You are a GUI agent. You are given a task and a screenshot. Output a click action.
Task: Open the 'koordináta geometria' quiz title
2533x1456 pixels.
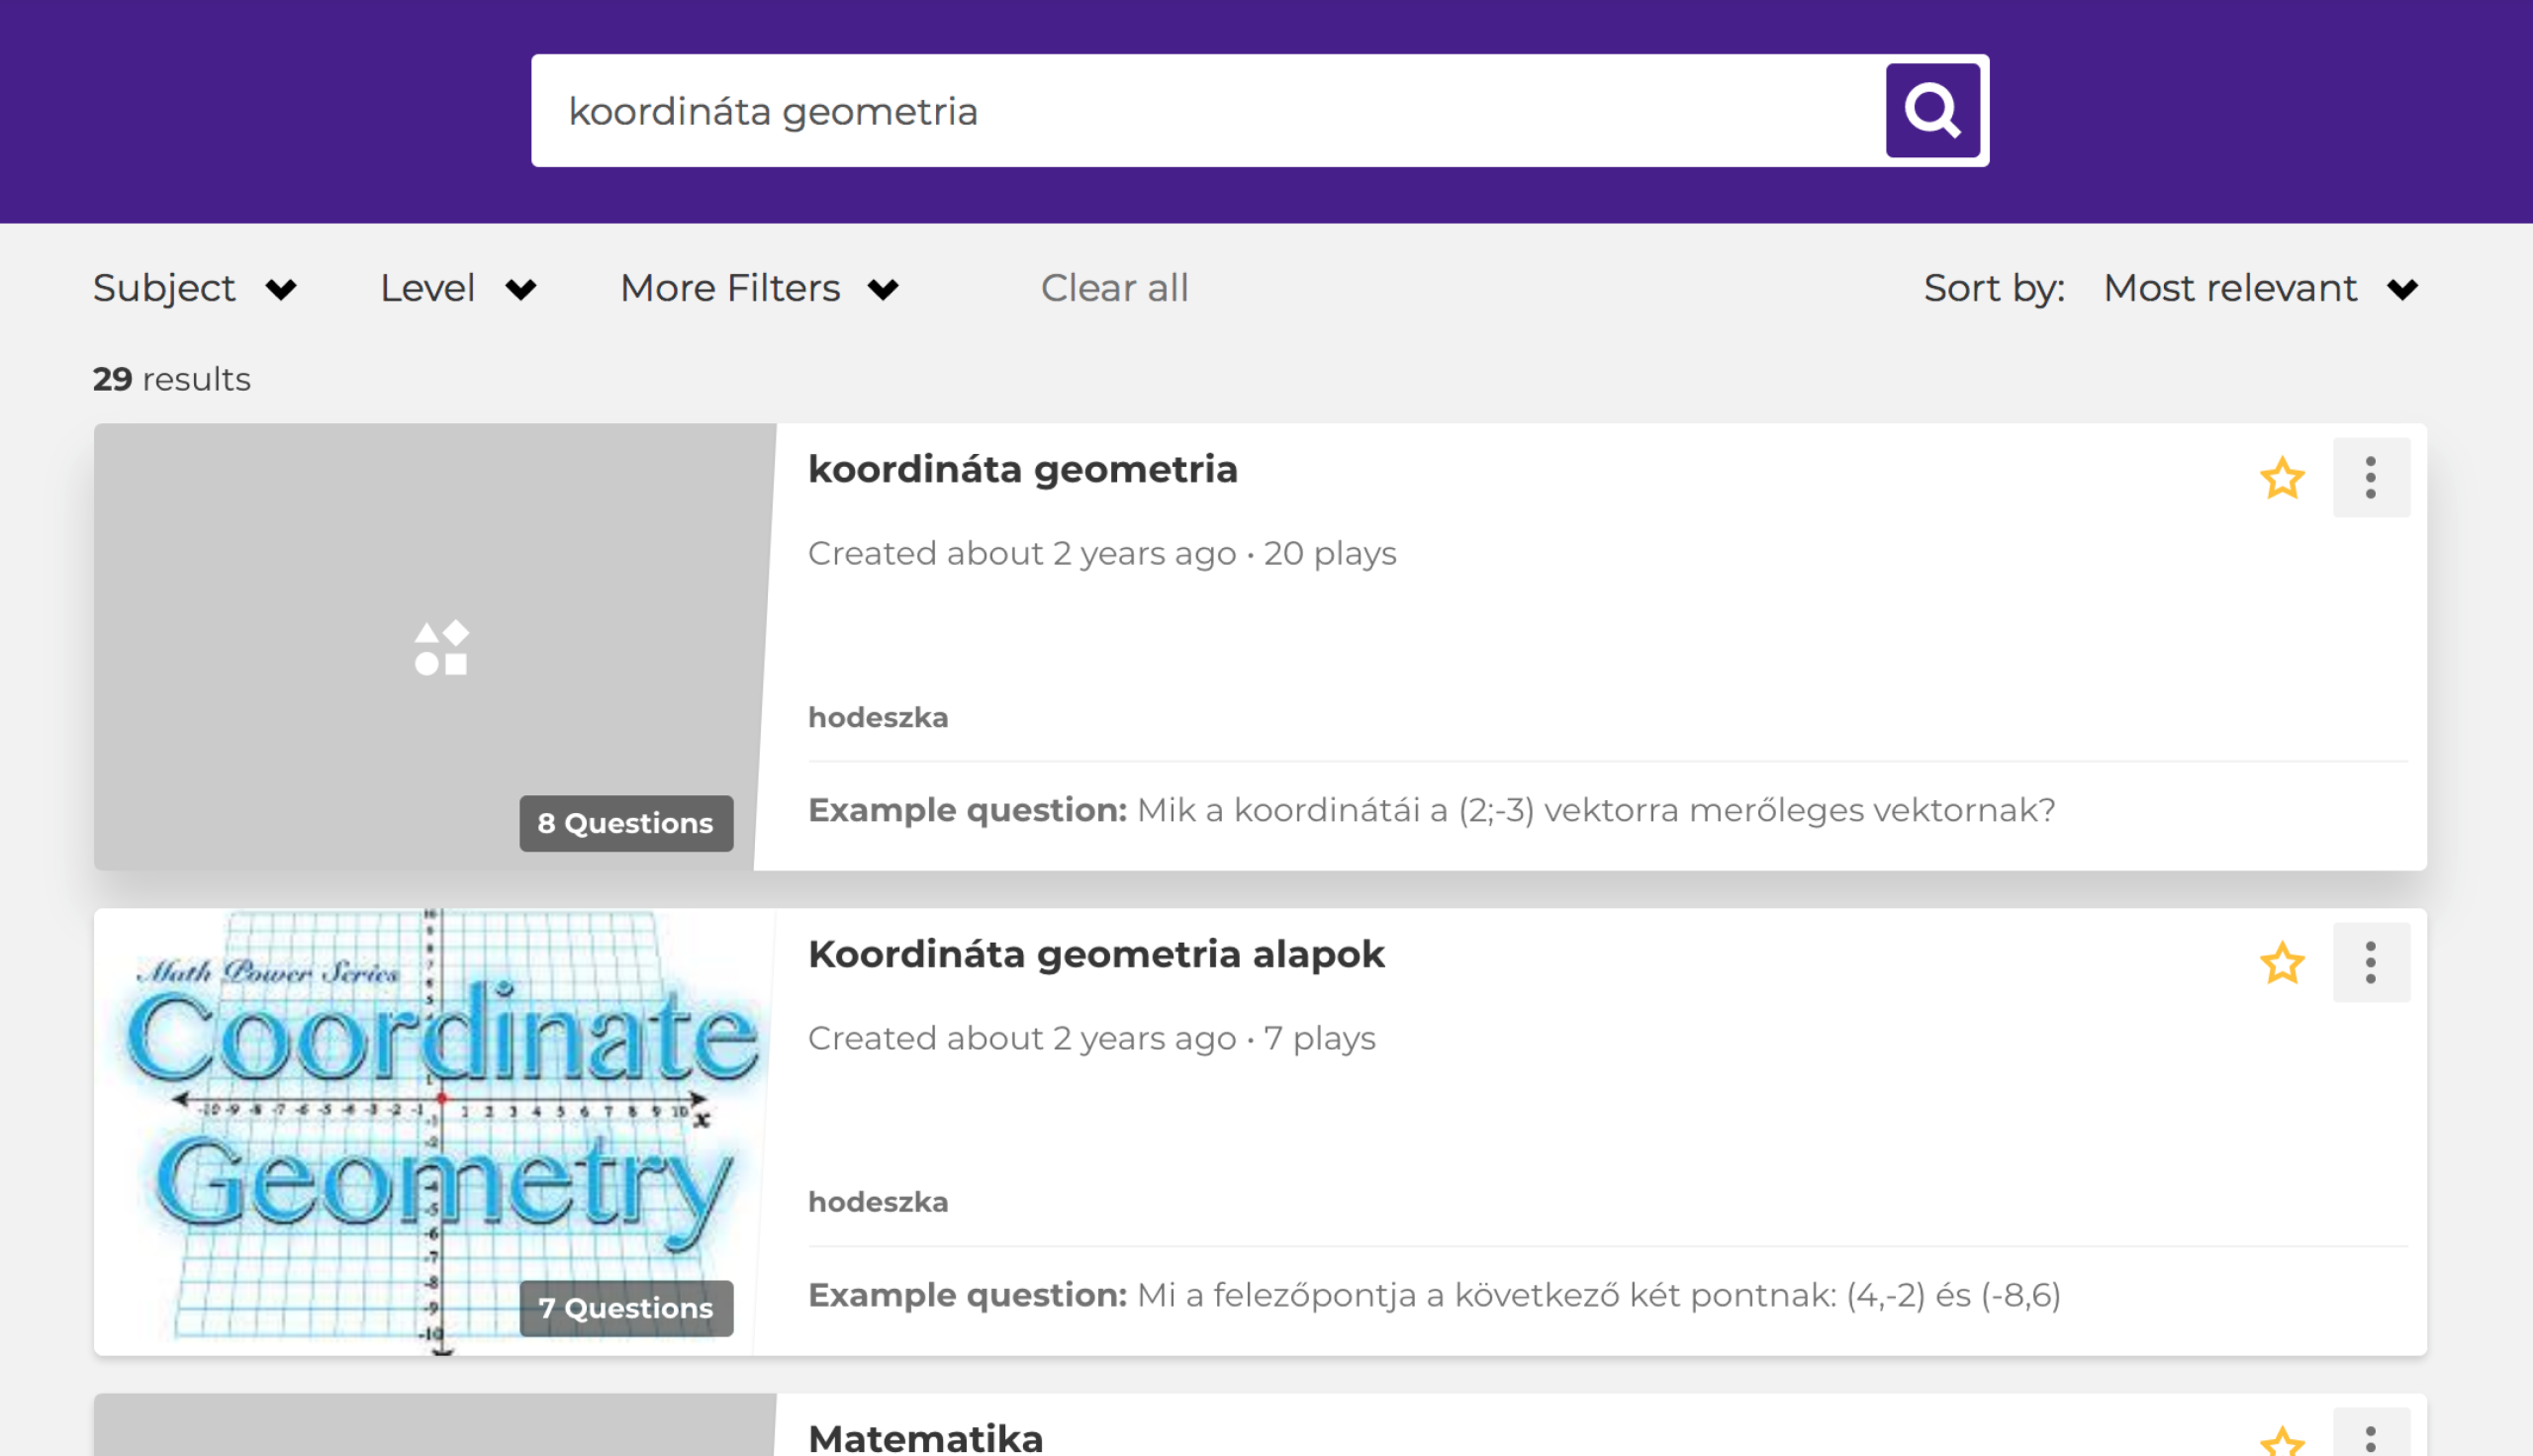click(1022, 469)
